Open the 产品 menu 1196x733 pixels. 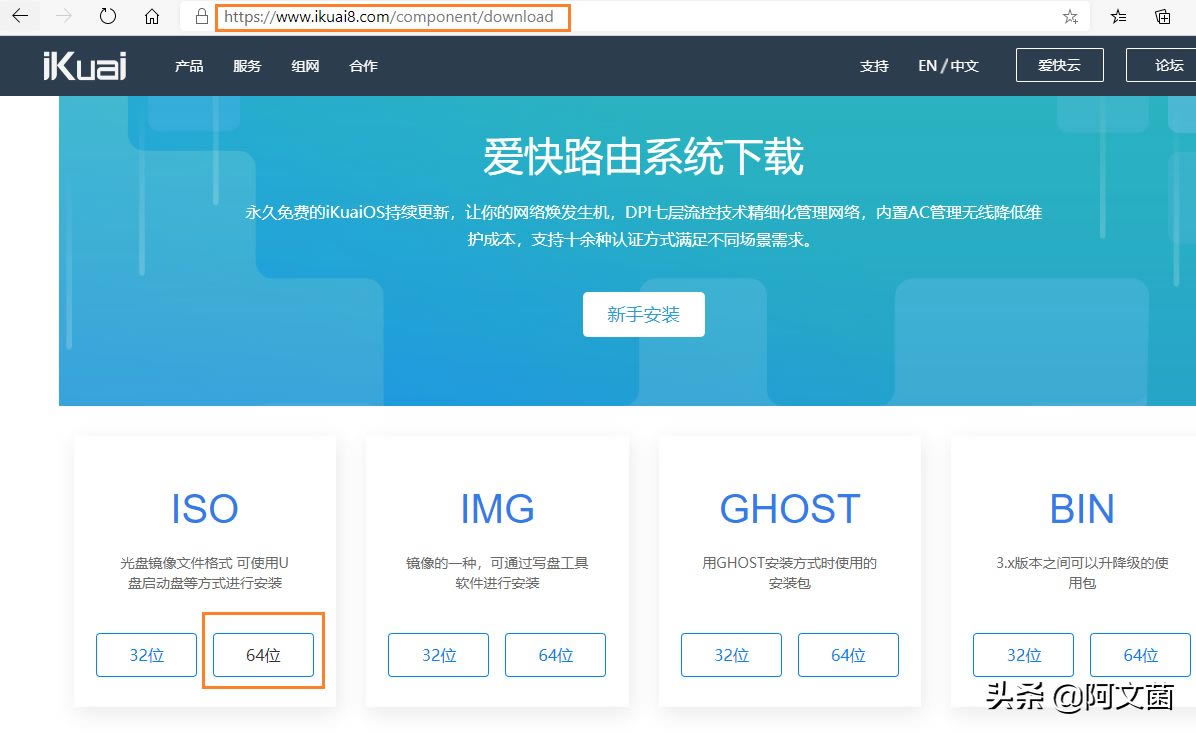point(189,66)
